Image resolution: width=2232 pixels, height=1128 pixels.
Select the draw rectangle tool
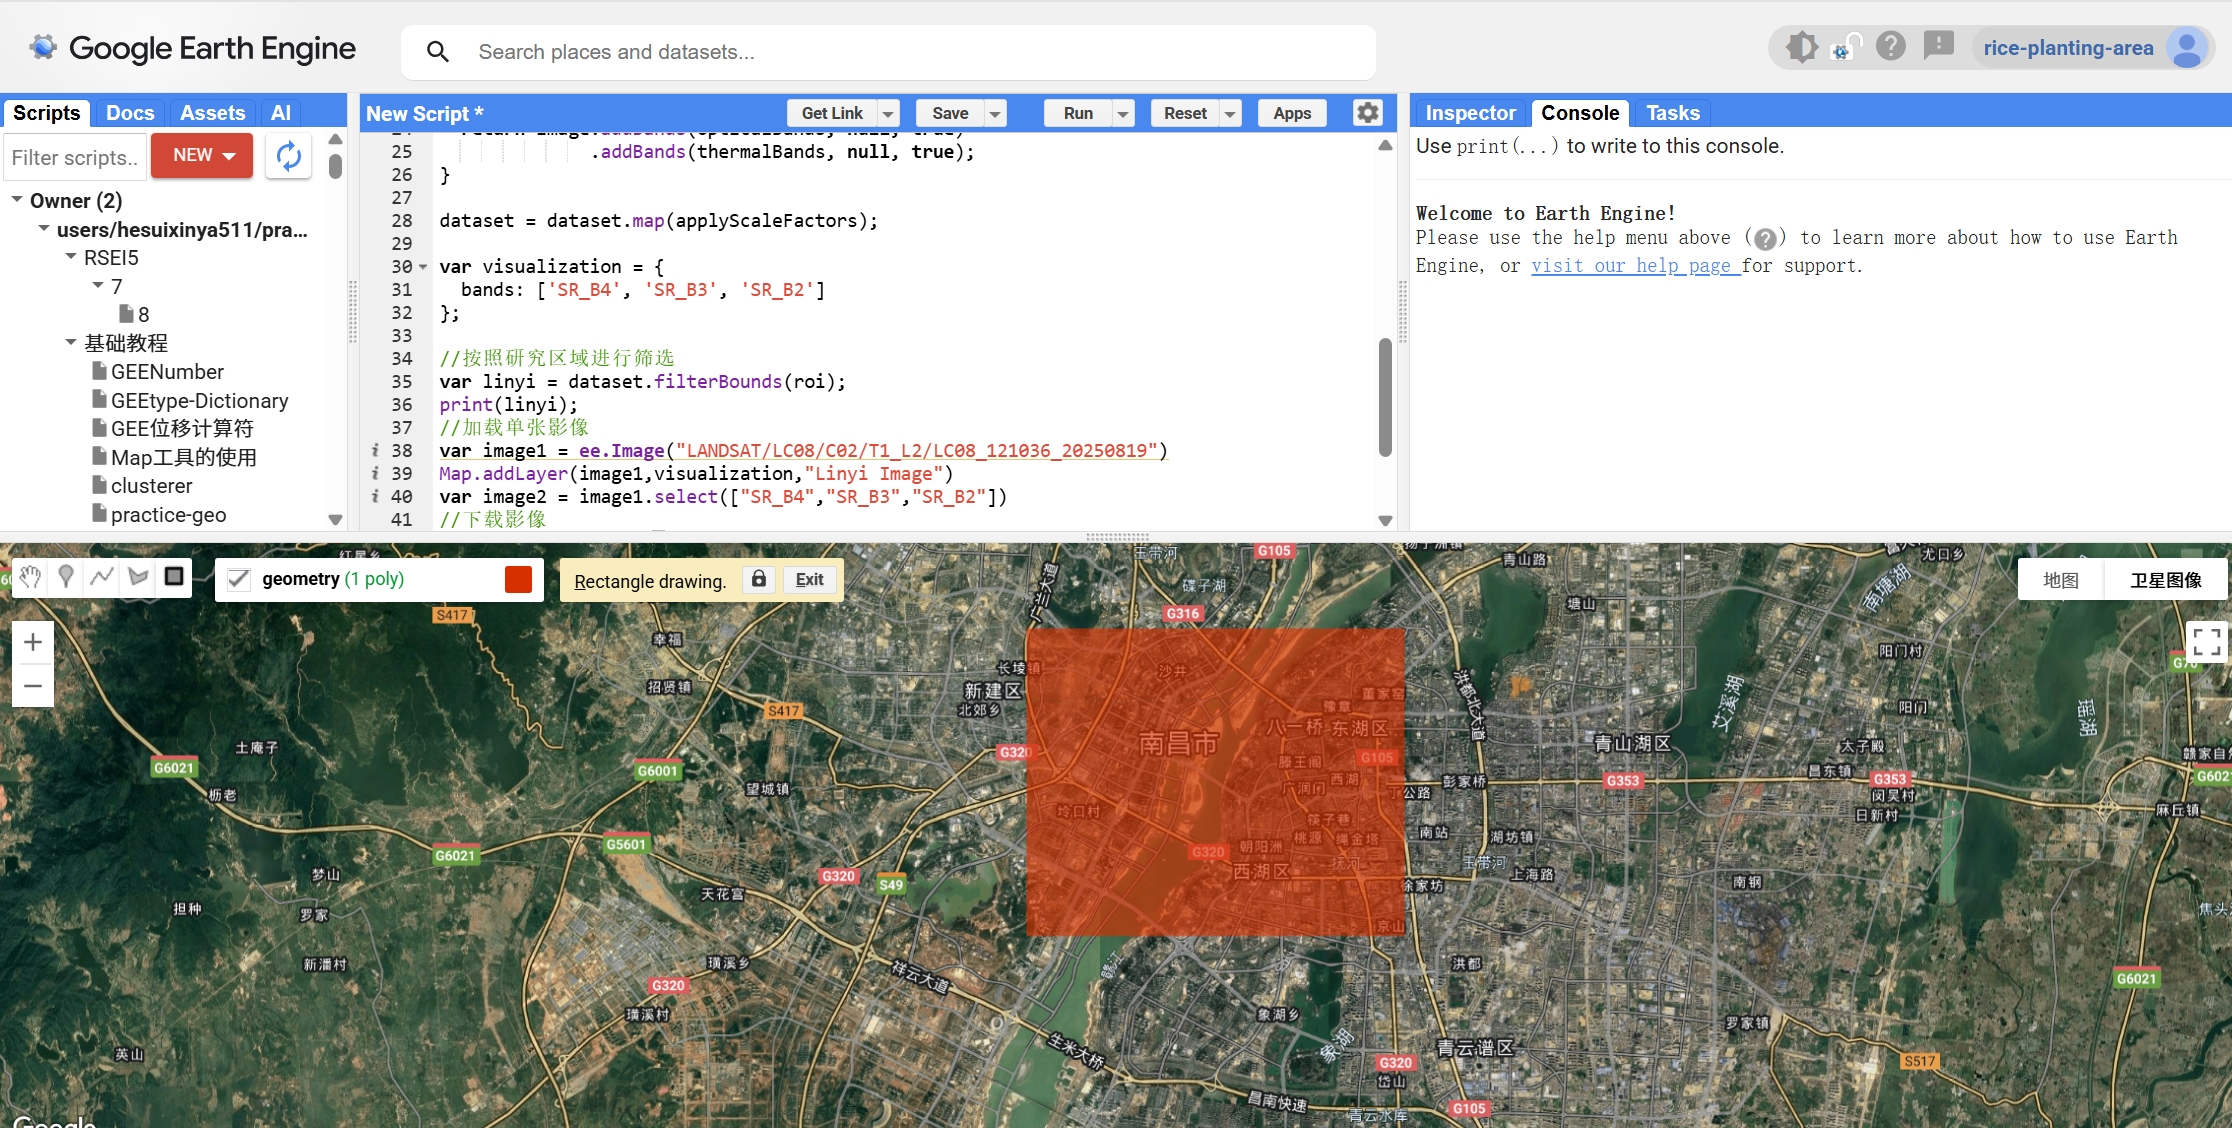coord(174,577)
